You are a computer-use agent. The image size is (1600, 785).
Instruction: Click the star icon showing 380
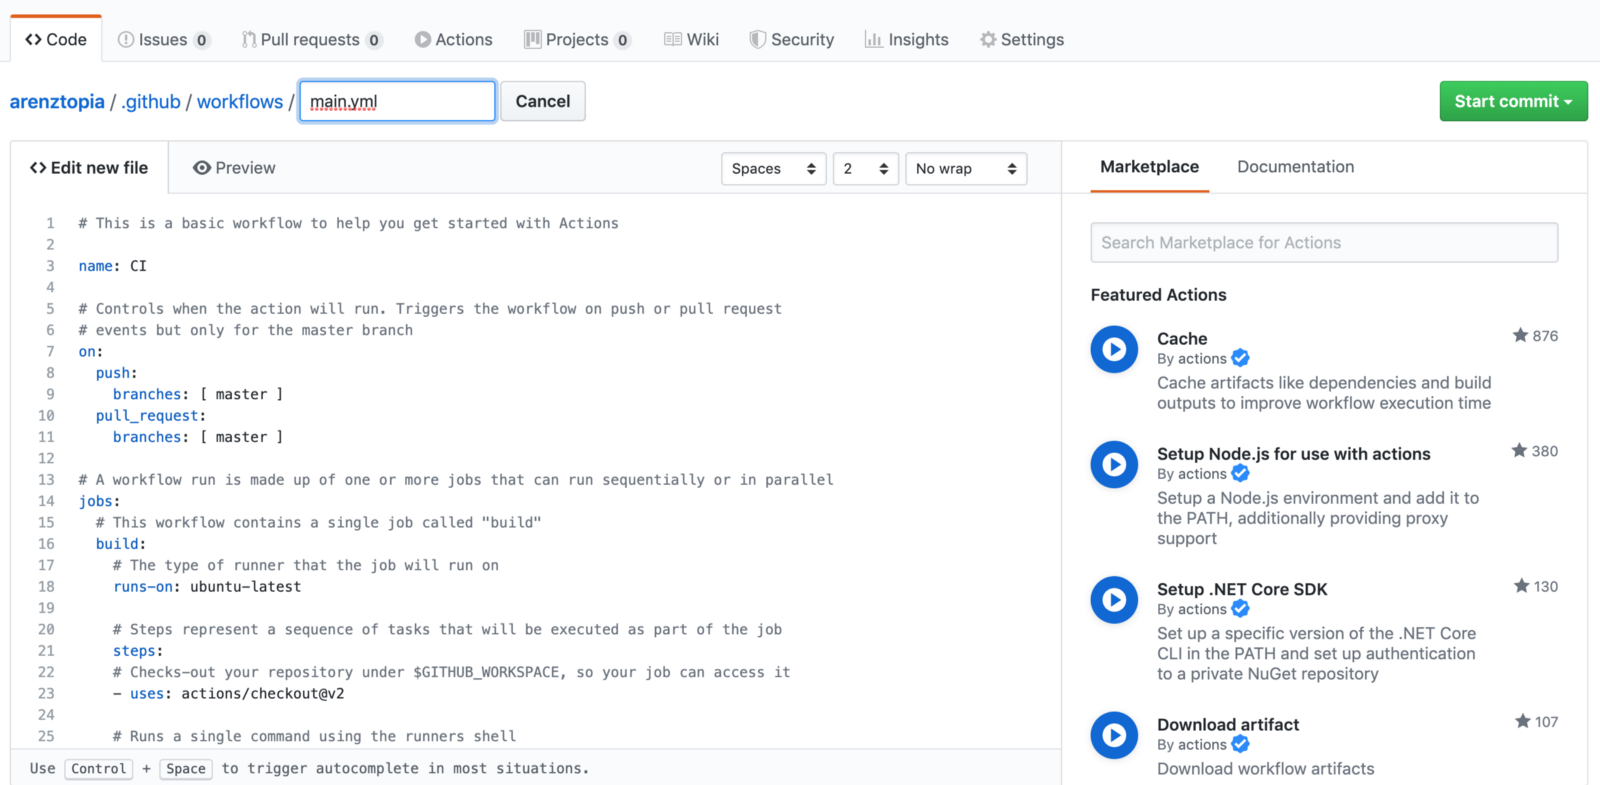coord(1519,450)
